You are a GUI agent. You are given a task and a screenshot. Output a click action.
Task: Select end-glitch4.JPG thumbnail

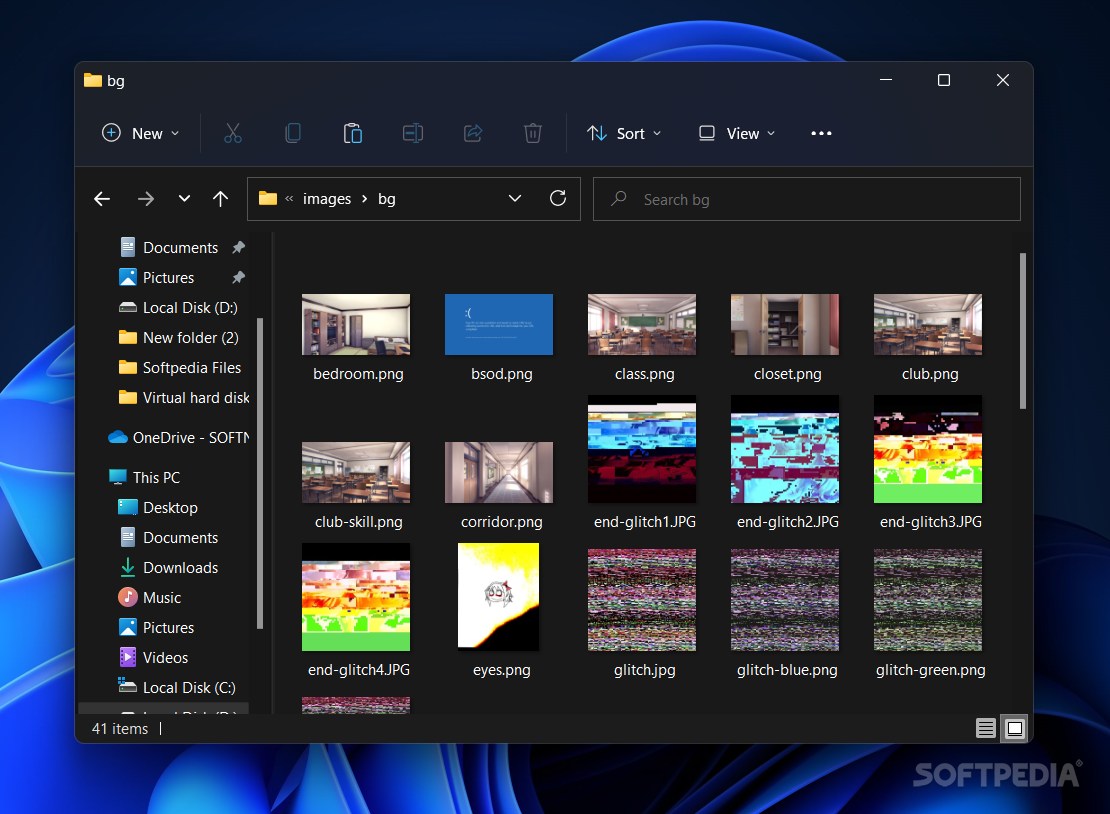[x=356, y=597]
